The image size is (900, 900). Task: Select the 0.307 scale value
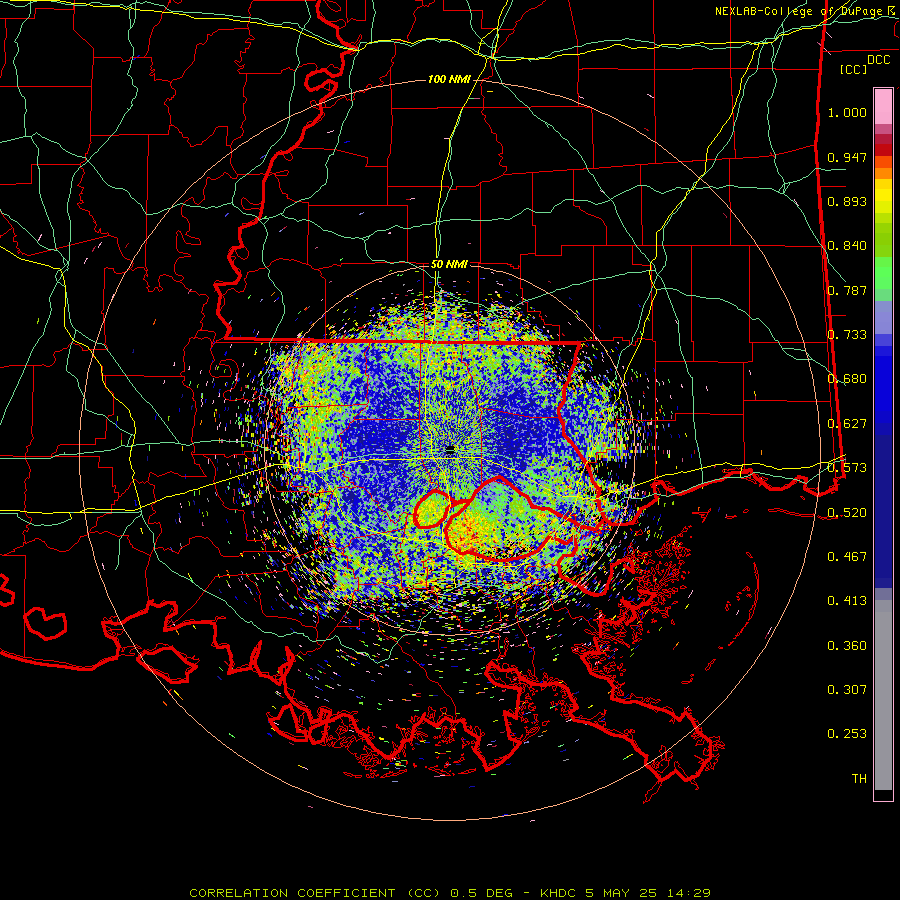point(847,689)
